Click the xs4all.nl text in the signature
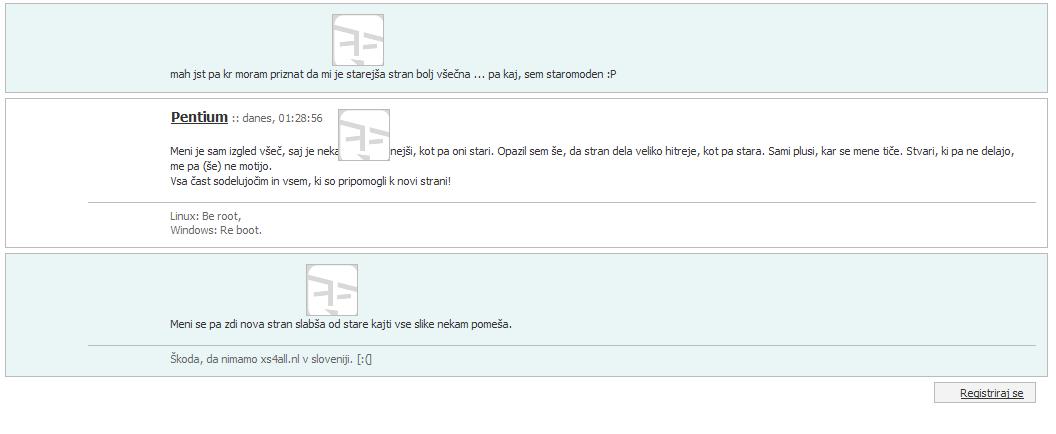The image size is (1056, 434). (x=279, y=359)
